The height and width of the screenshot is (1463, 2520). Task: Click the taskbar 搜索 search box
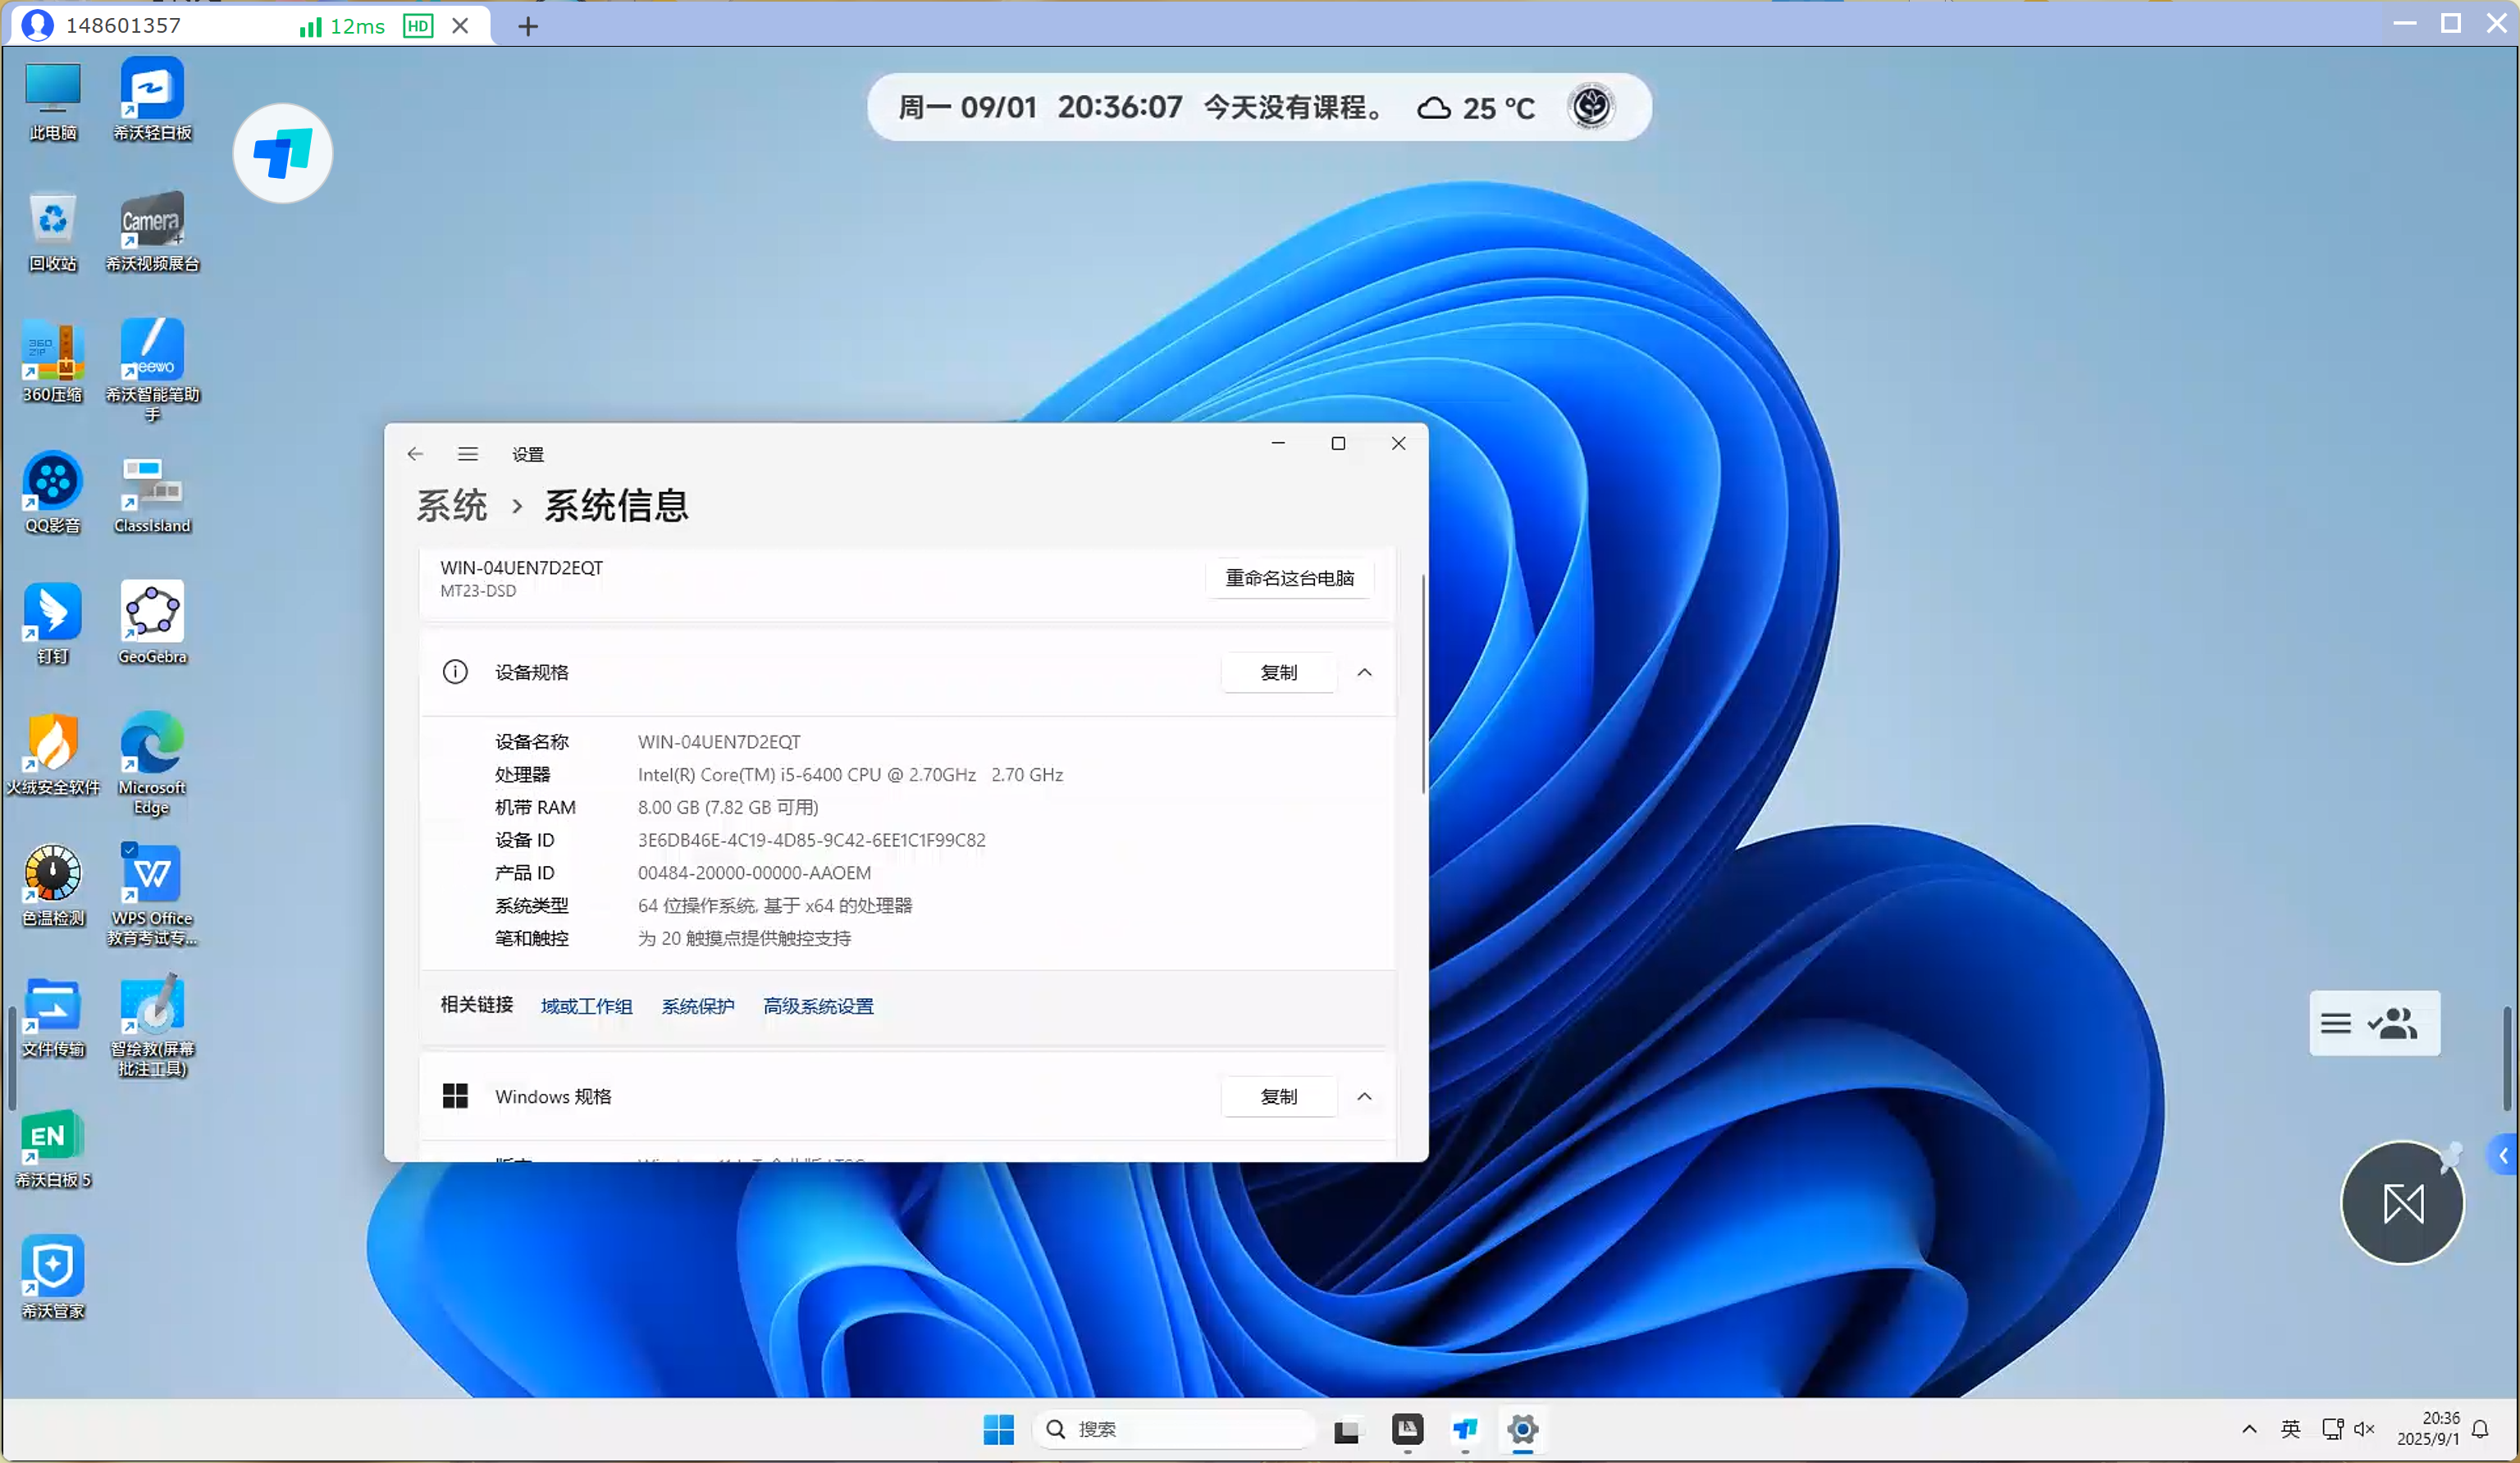coord(1174,1430)
